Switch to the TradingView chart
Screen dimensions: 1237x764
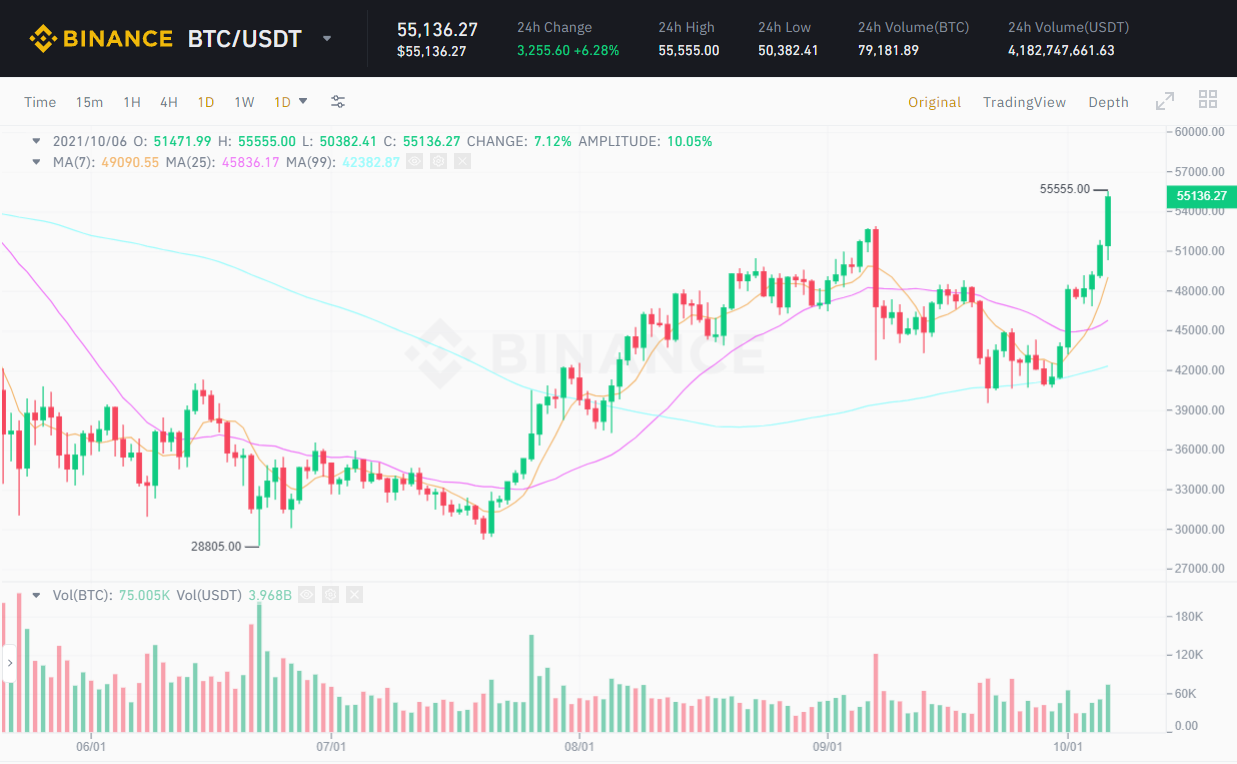tap(1024, 102)
